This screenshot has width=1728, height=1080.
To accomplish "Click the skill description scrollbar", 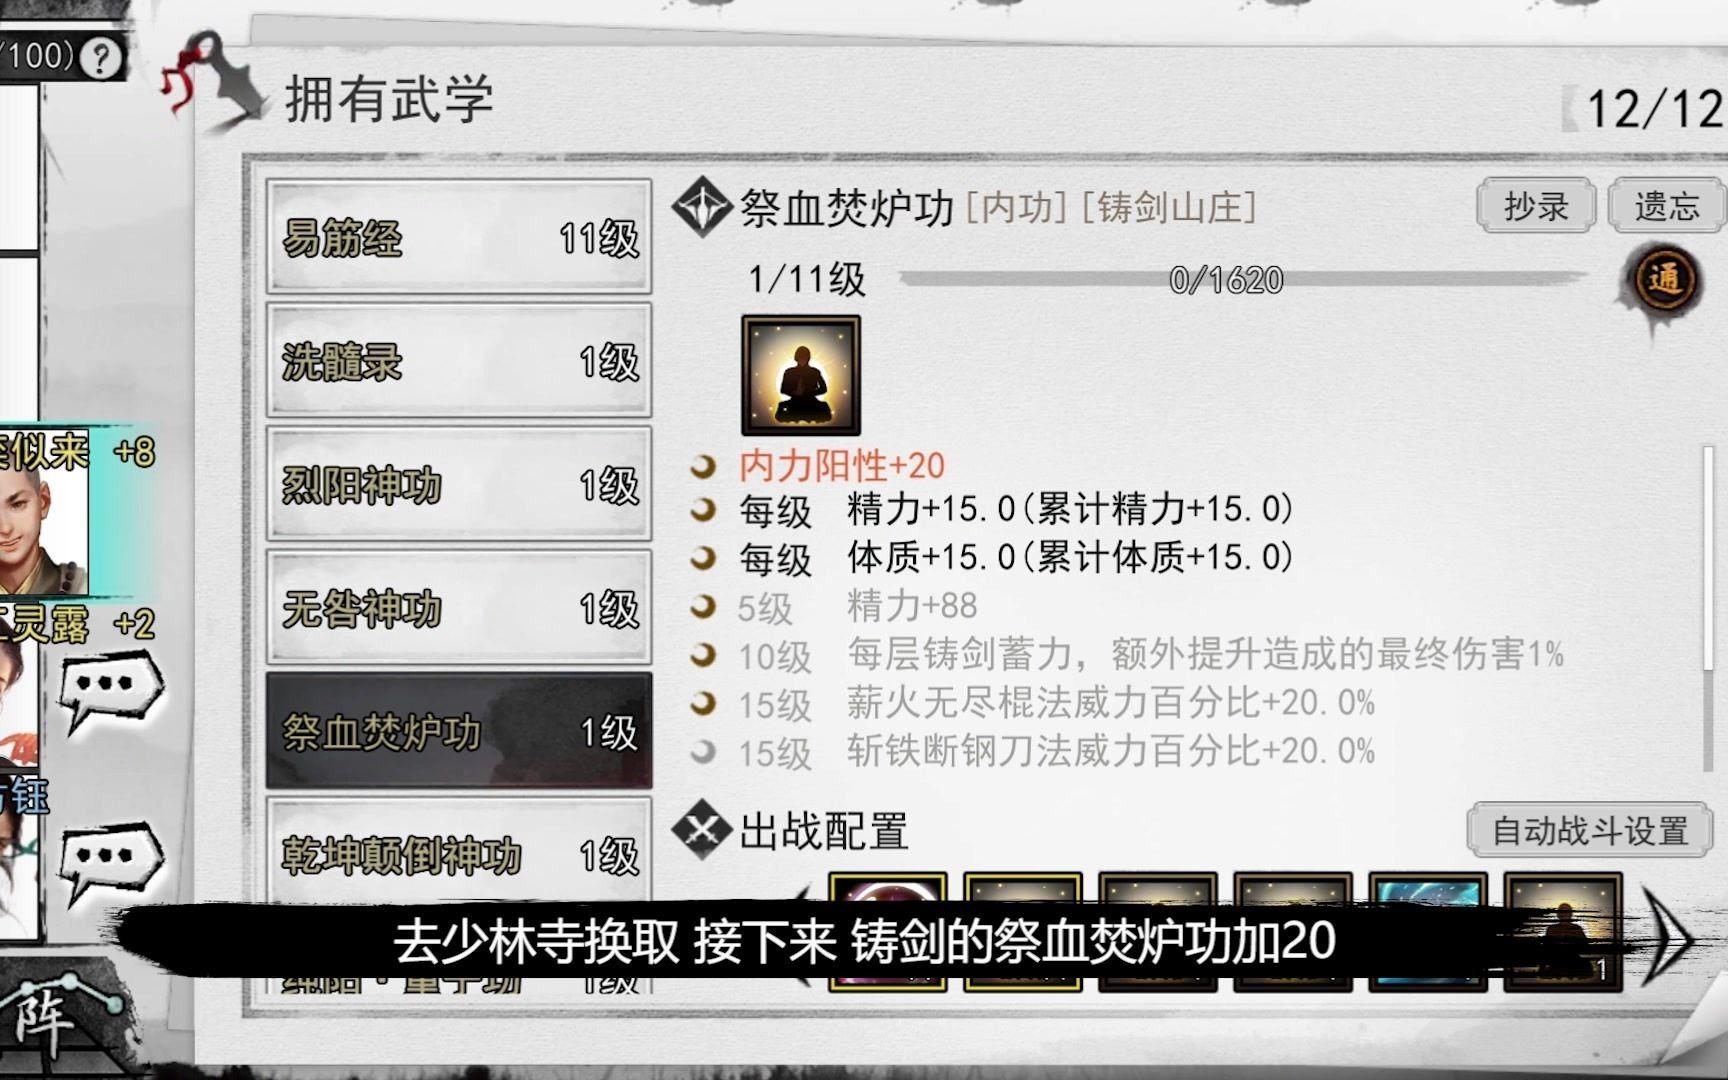I will (x=1708, y=609).
